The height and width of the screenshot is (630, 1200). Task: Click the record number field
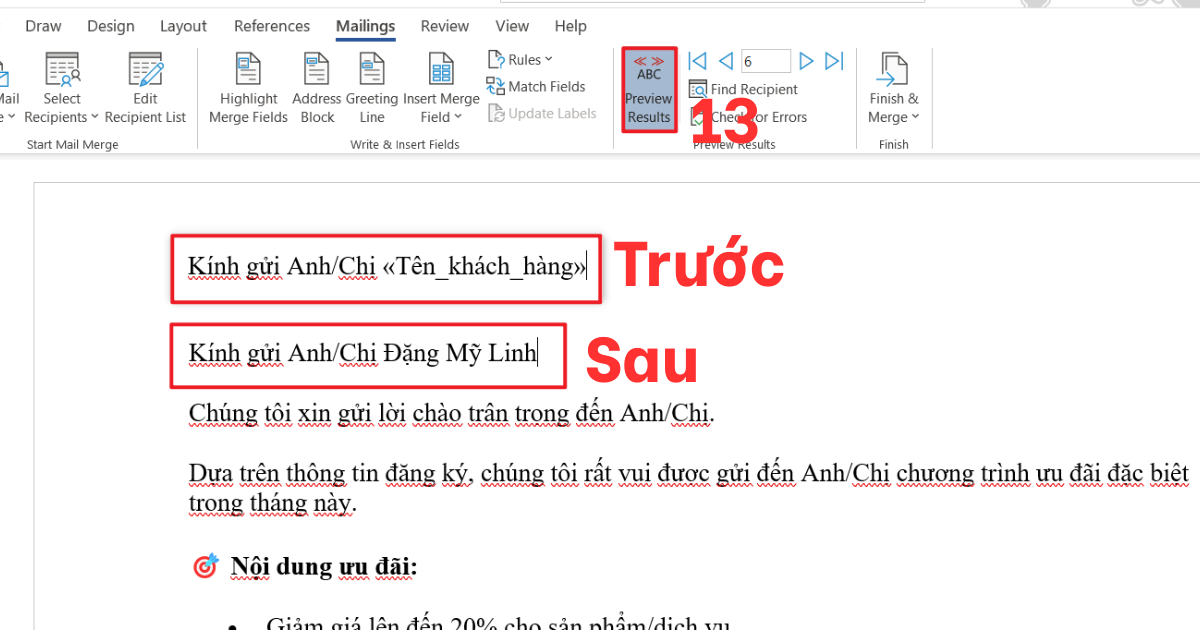(x=765, y=61)
